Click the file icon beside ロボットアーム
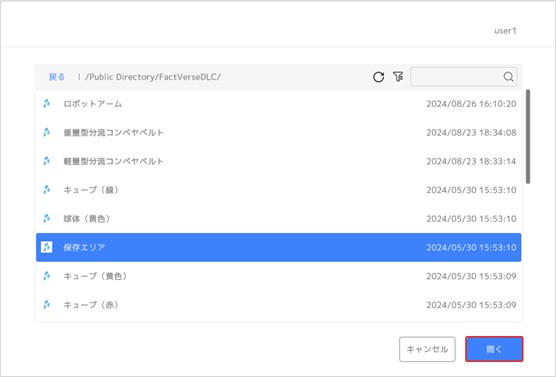Screen dimensions: 556x377 (x=46, y=104)
